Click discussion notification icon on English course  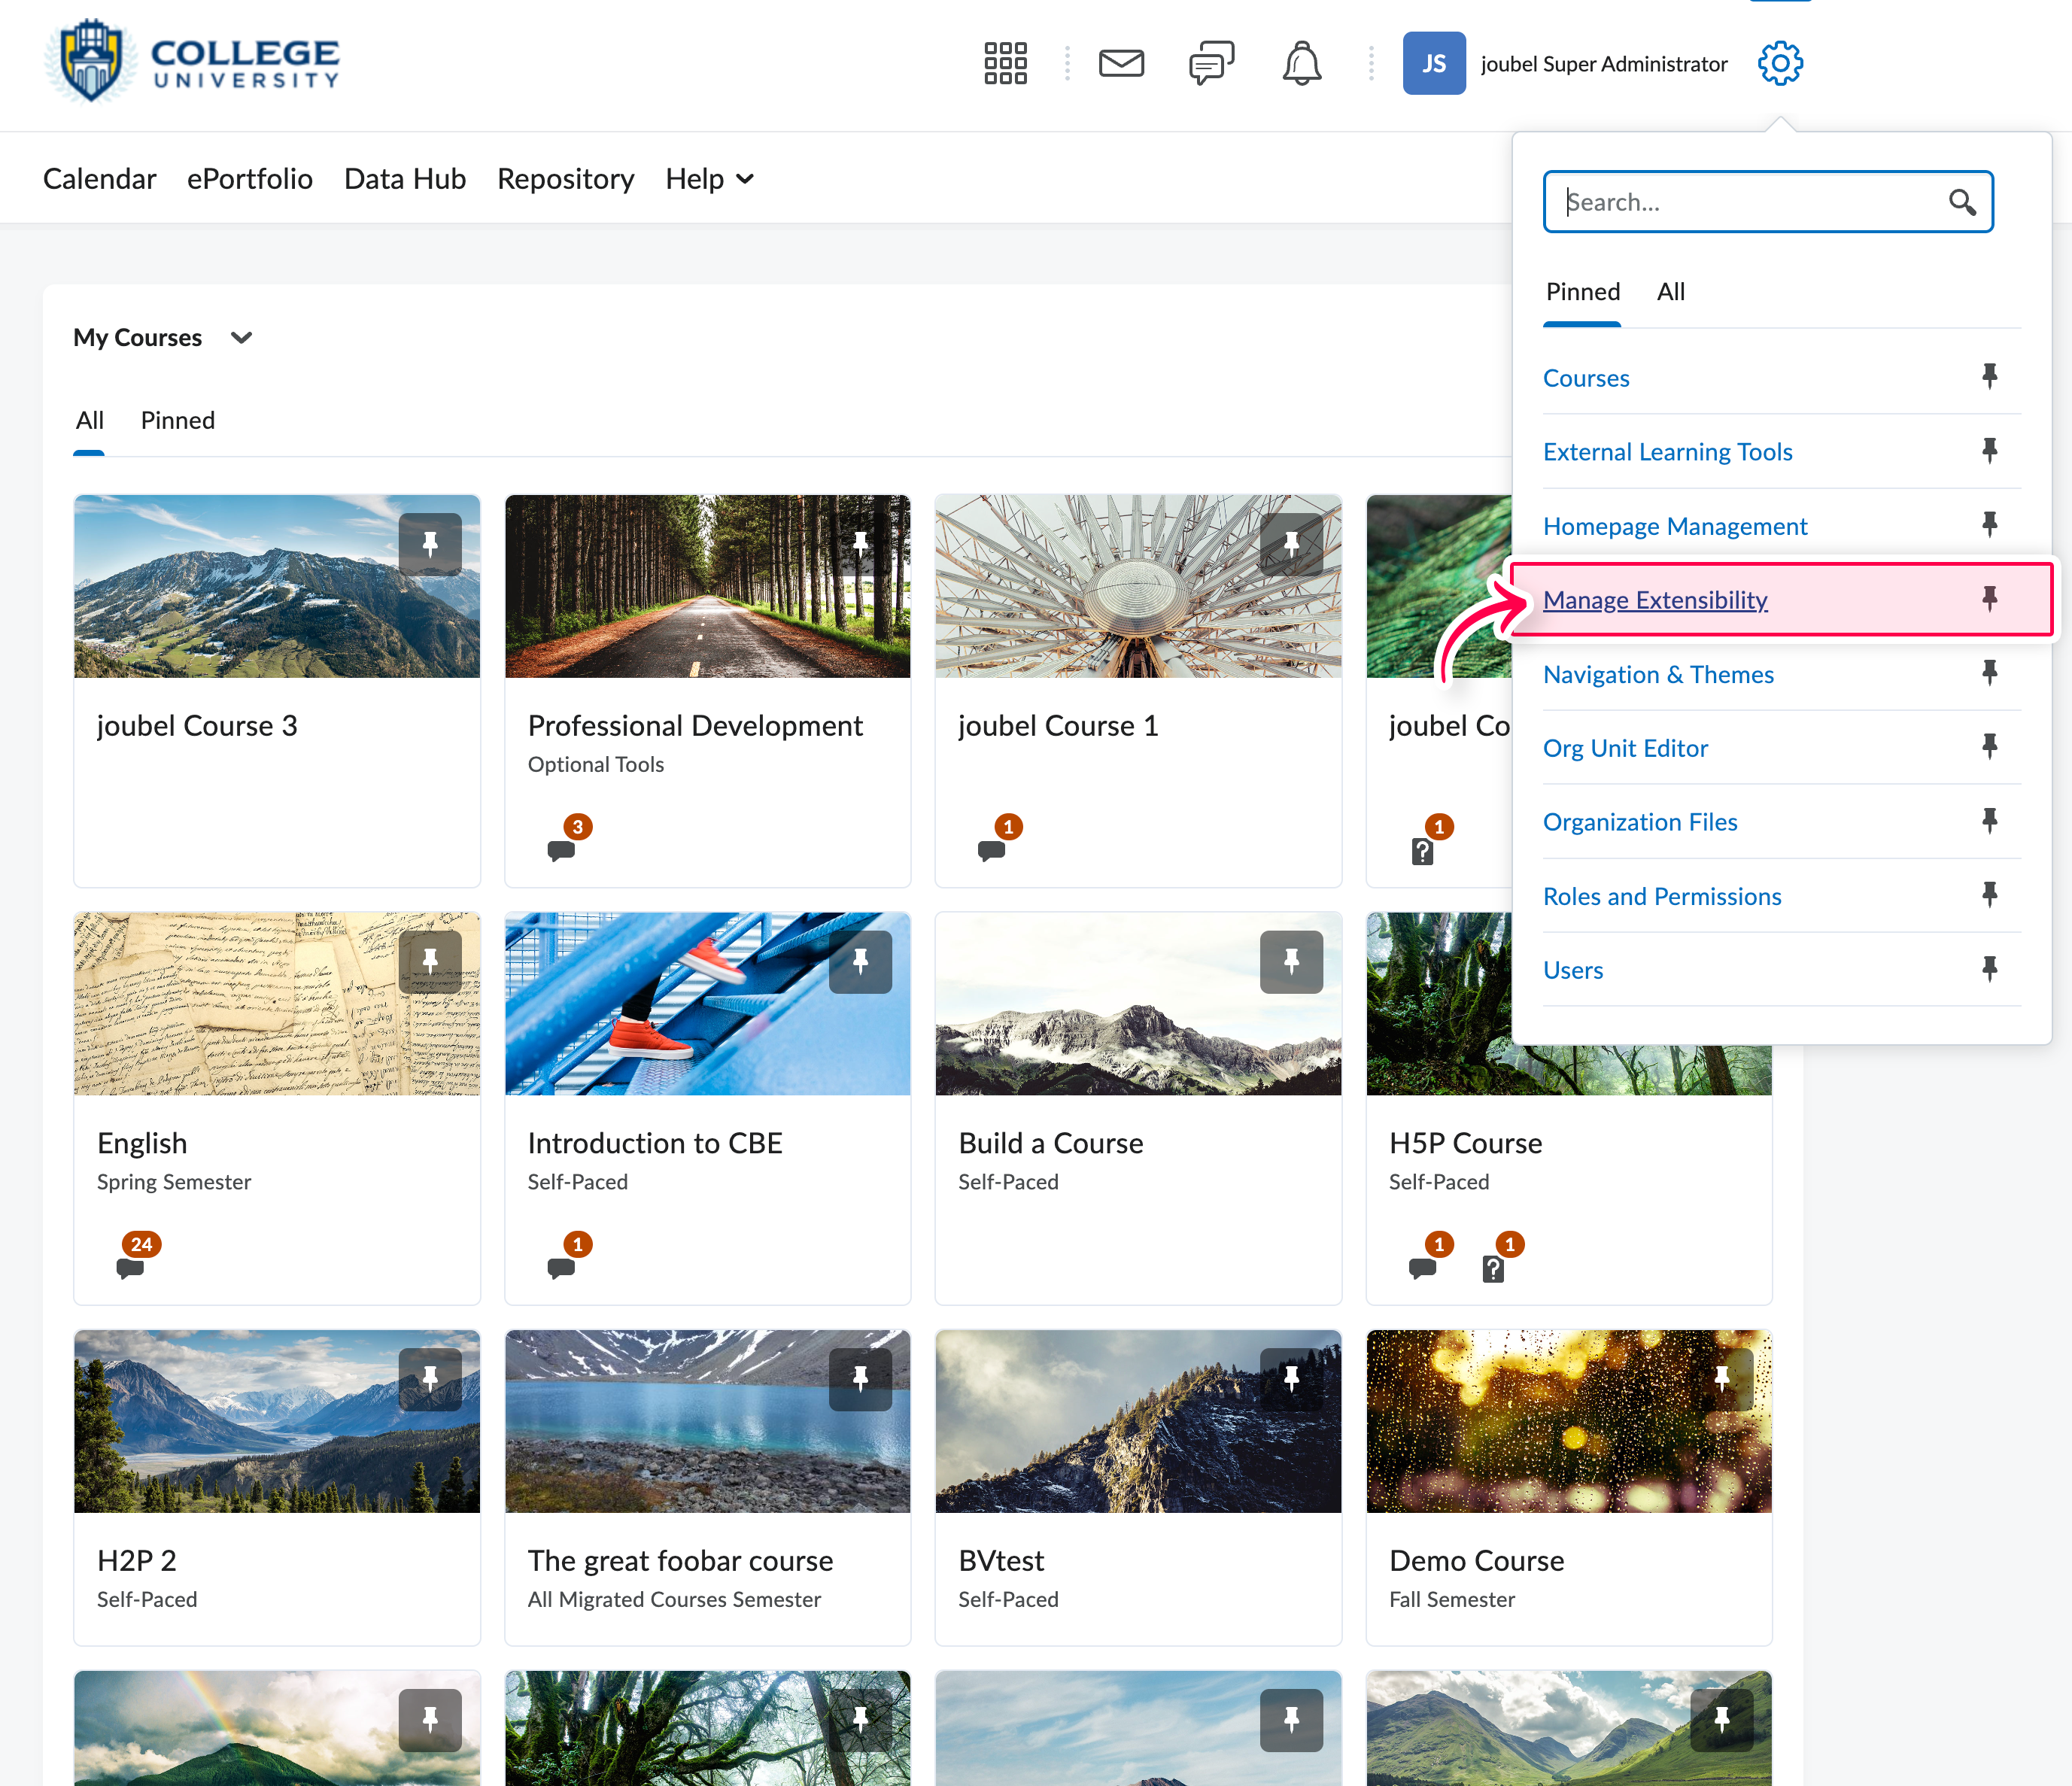point(131,1267)
